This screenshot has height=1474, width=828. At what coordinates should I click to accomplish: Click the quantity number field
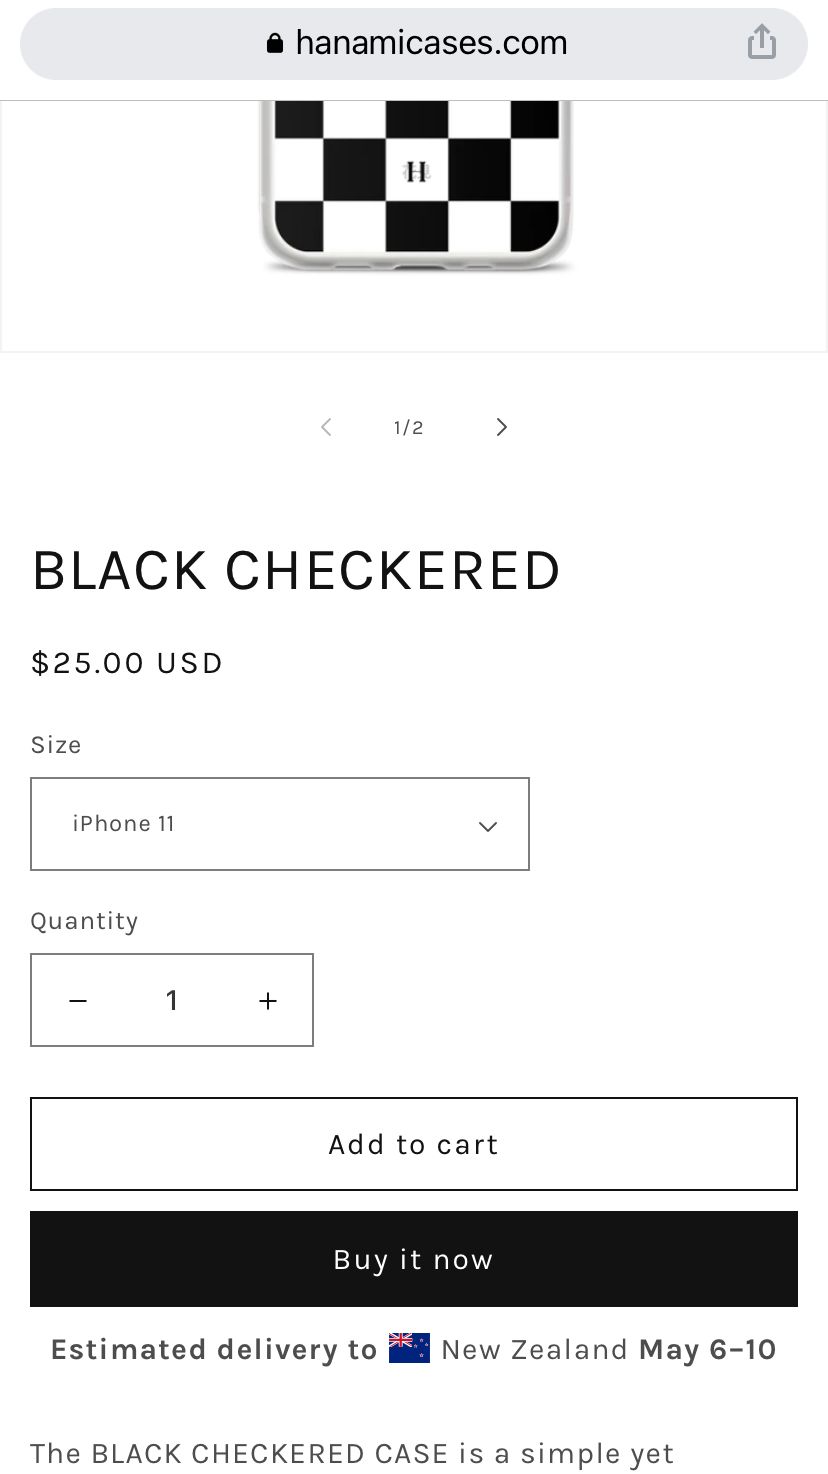click(172, 1000)
